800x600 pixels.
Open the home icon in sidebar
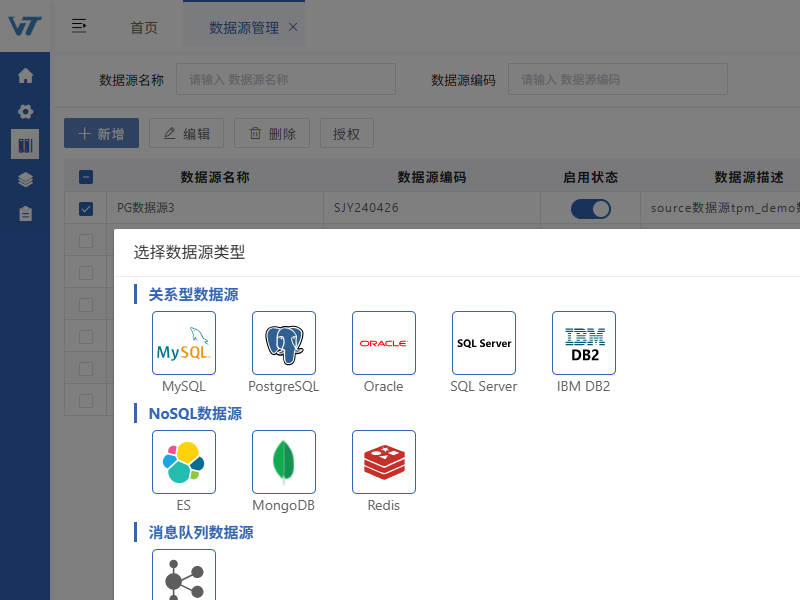(25, 76)
